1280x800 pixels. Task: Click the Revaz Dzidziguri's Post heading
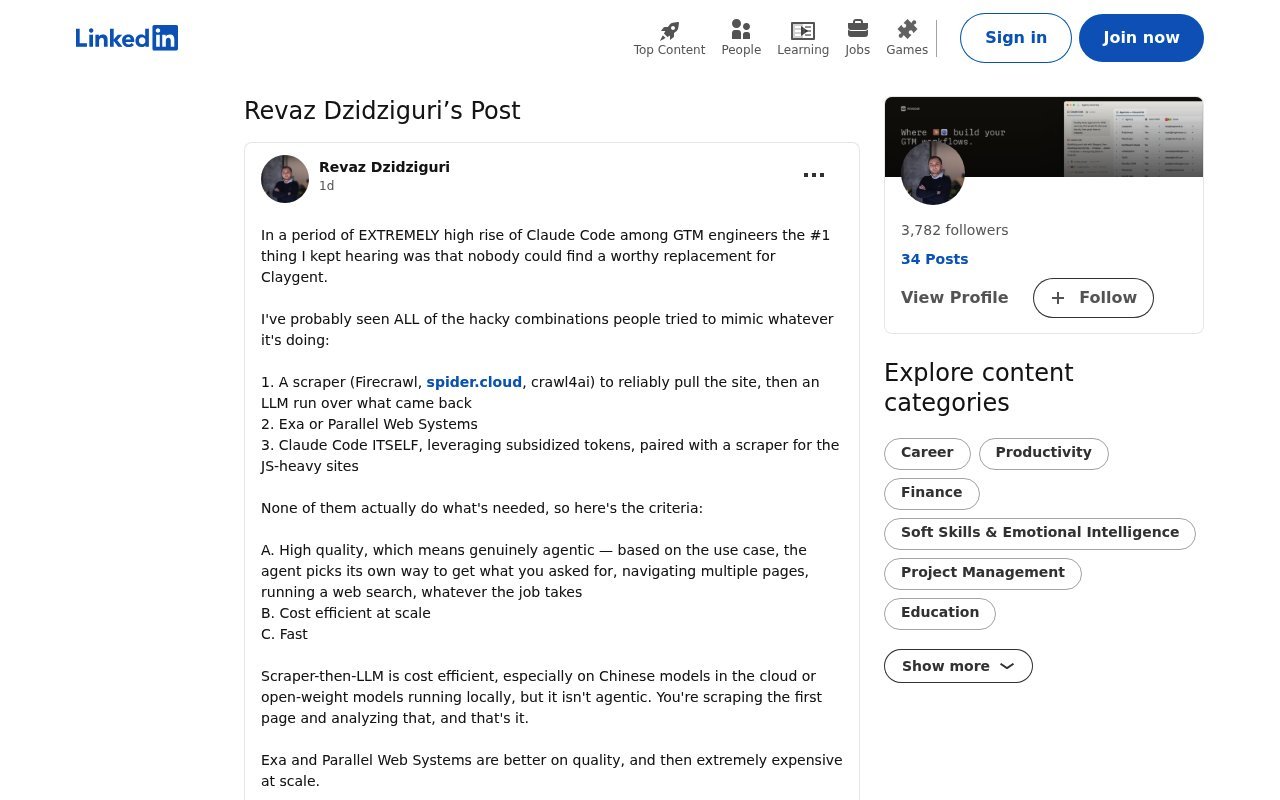[382, 111]
